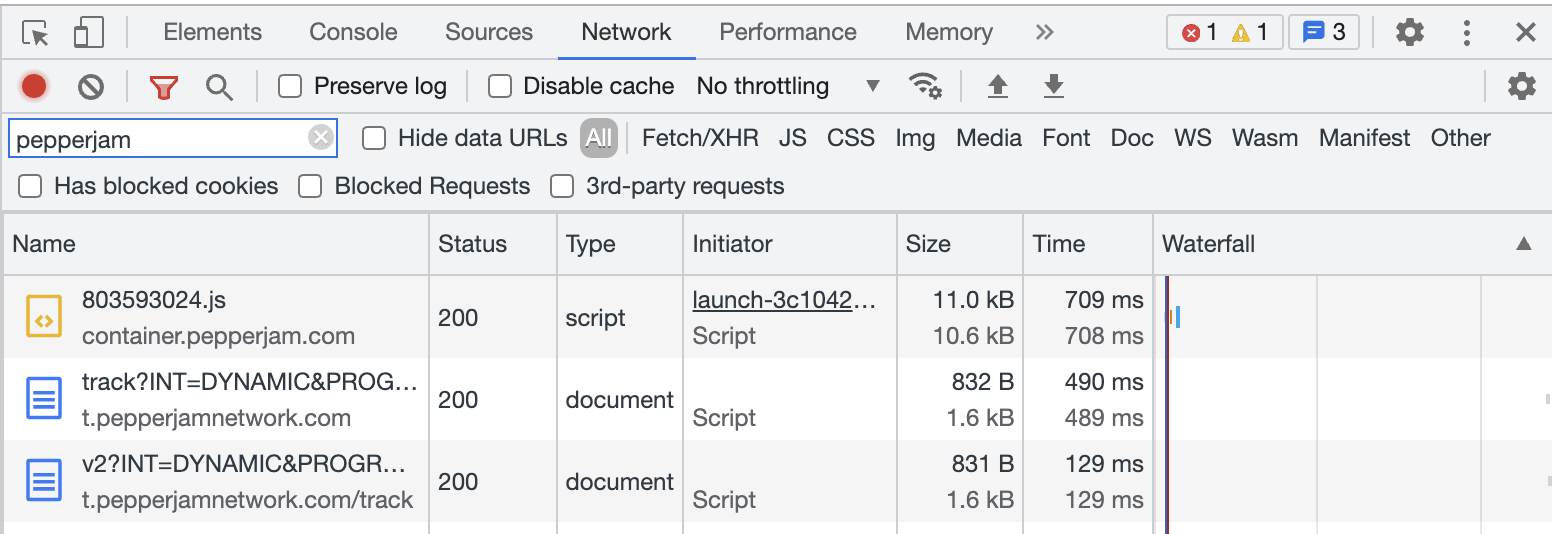1552x534 pixels.
Task: Select the Fetch/XHR filter type
Action: click(x=700, y=138)
